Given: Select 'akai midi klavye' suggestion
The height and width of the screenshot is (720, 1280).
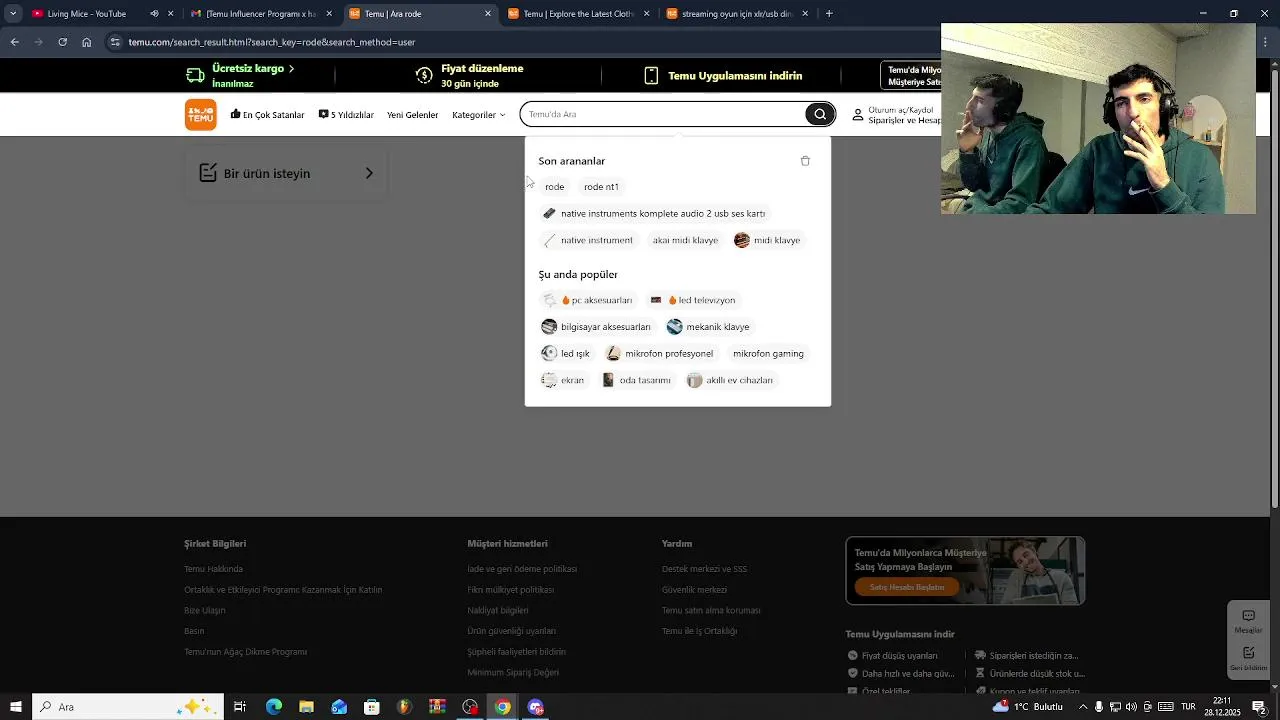Looking at the screenshot, I should pos(685,240).
